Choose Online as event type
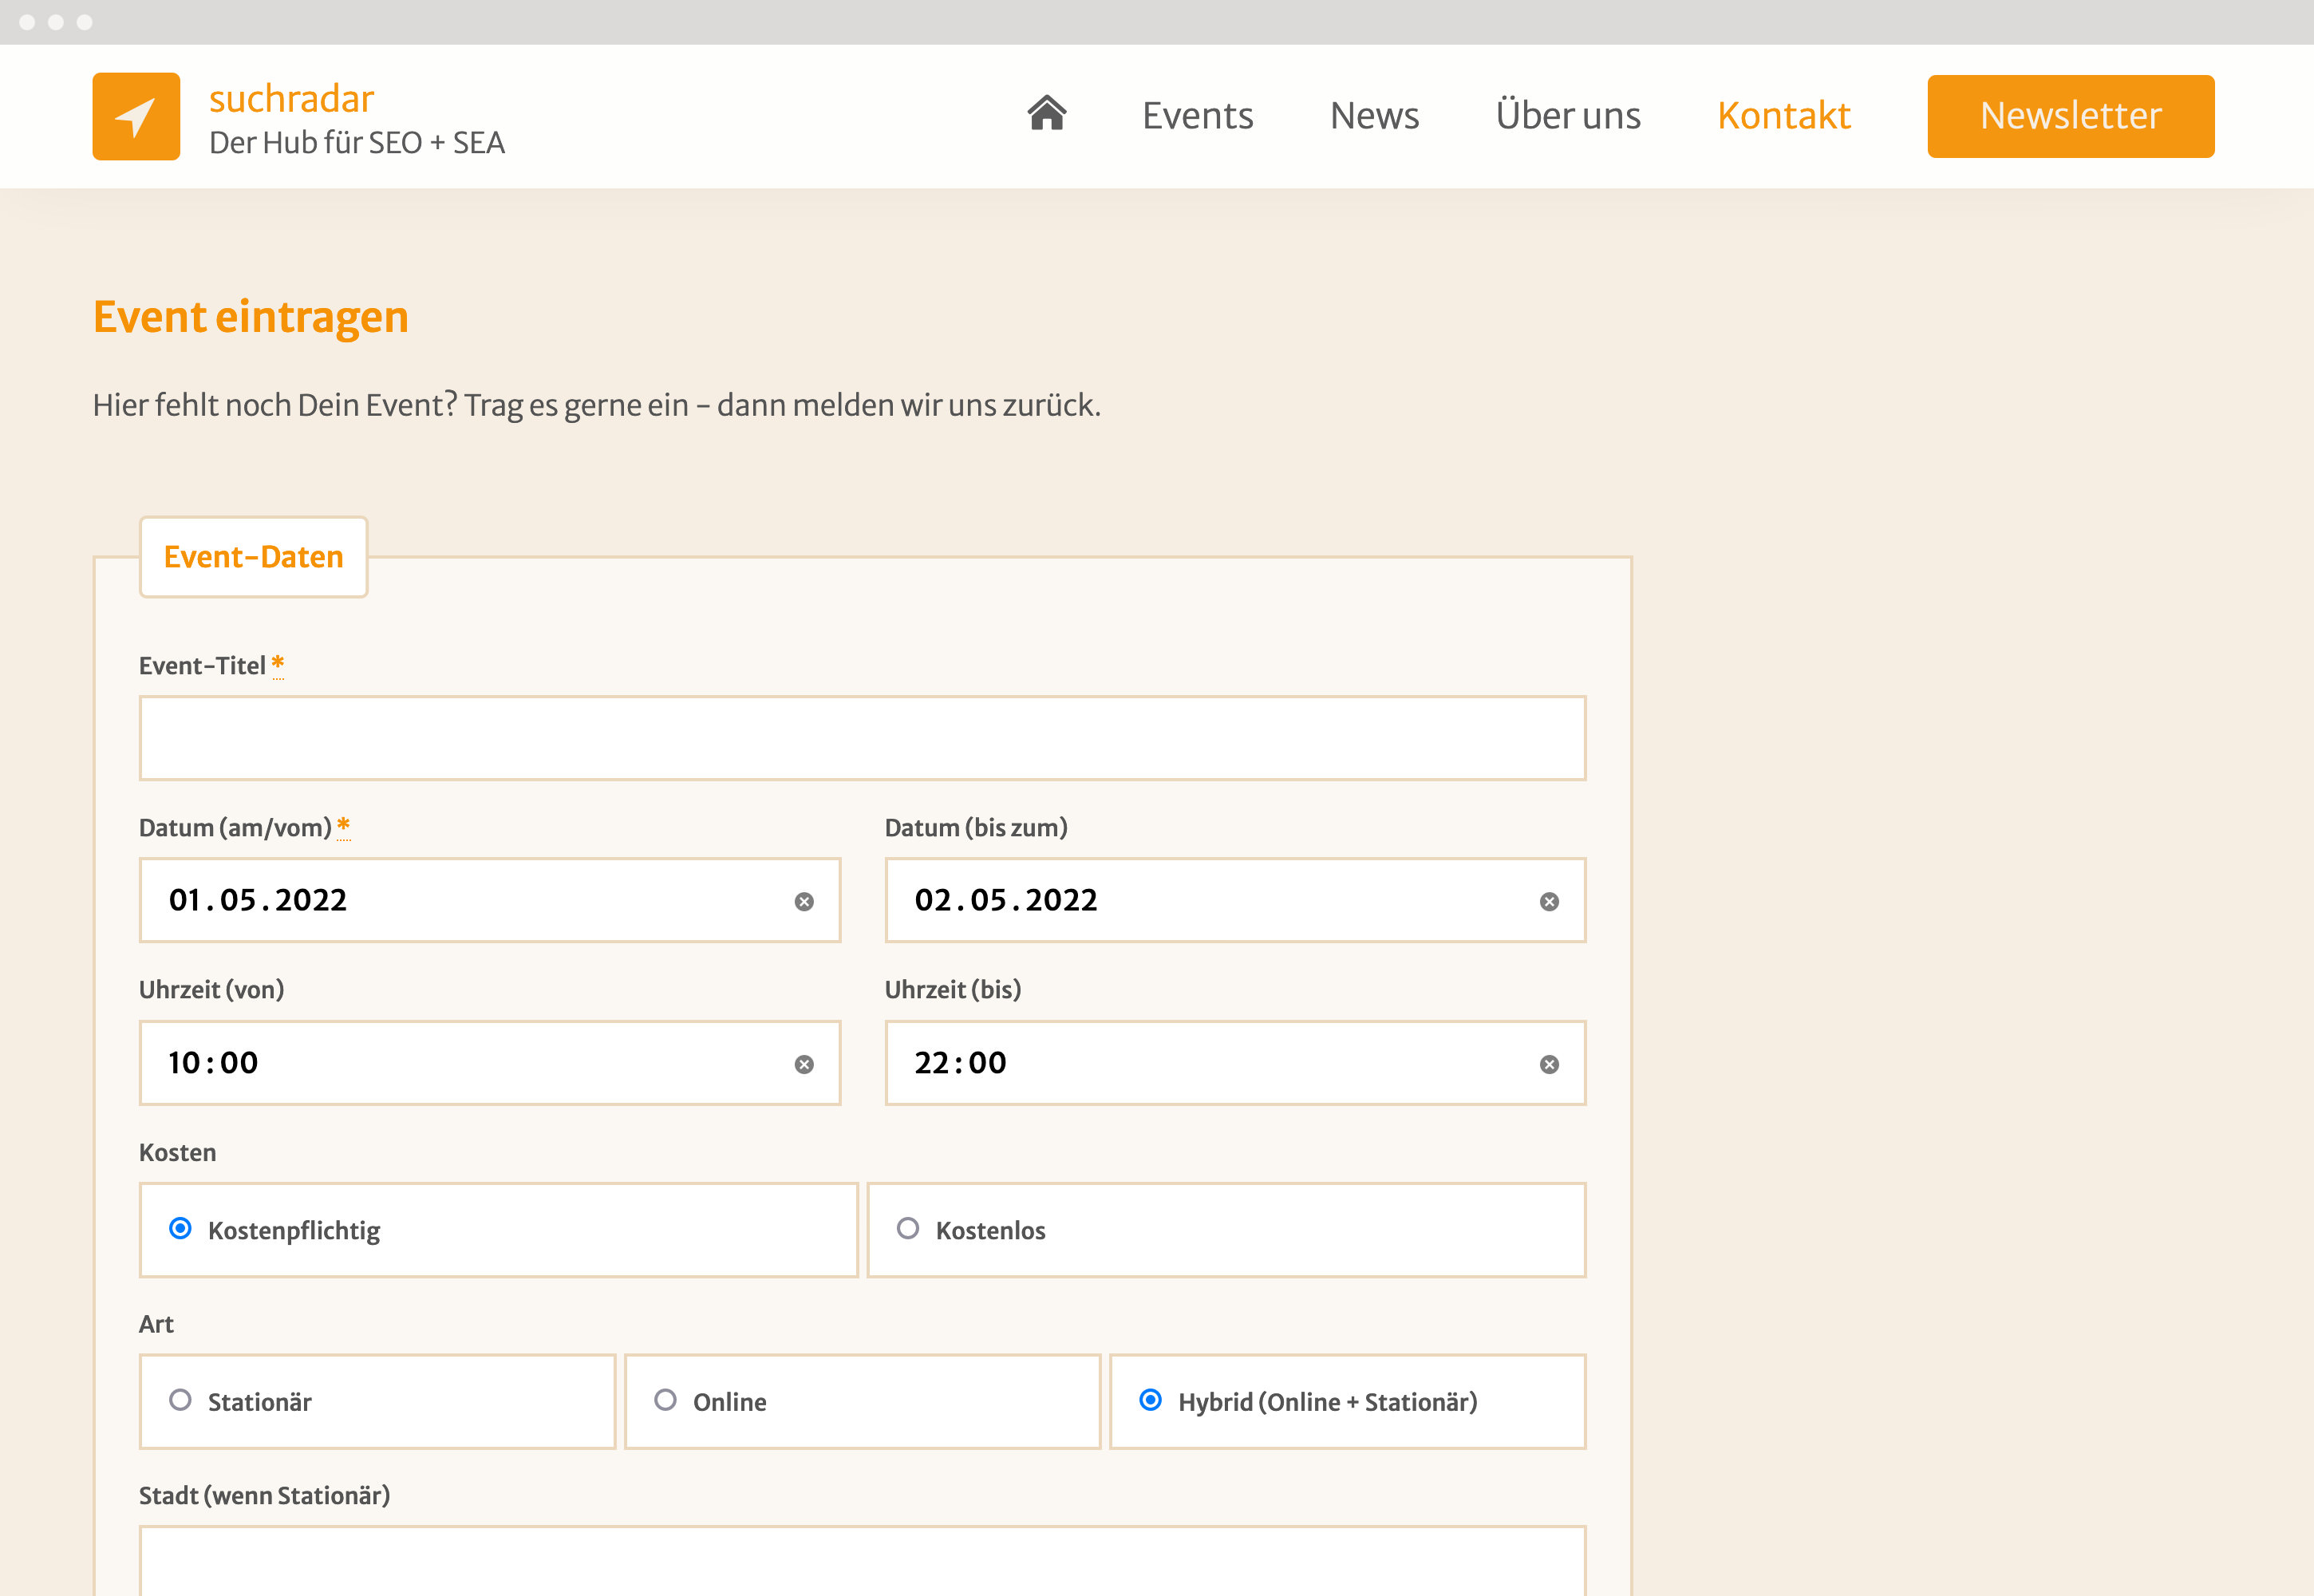2314x1596 pixels. [665, 1400]
